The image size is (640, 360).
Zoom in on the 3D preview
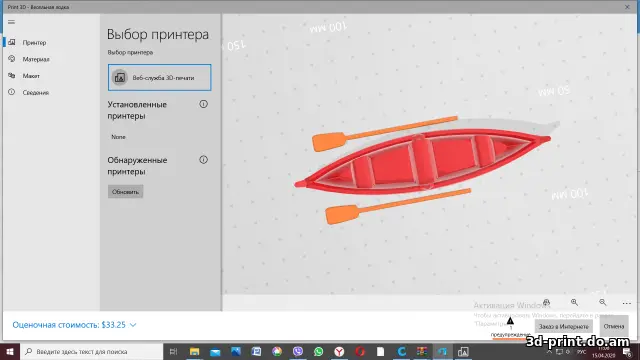(x=574, y=302)
